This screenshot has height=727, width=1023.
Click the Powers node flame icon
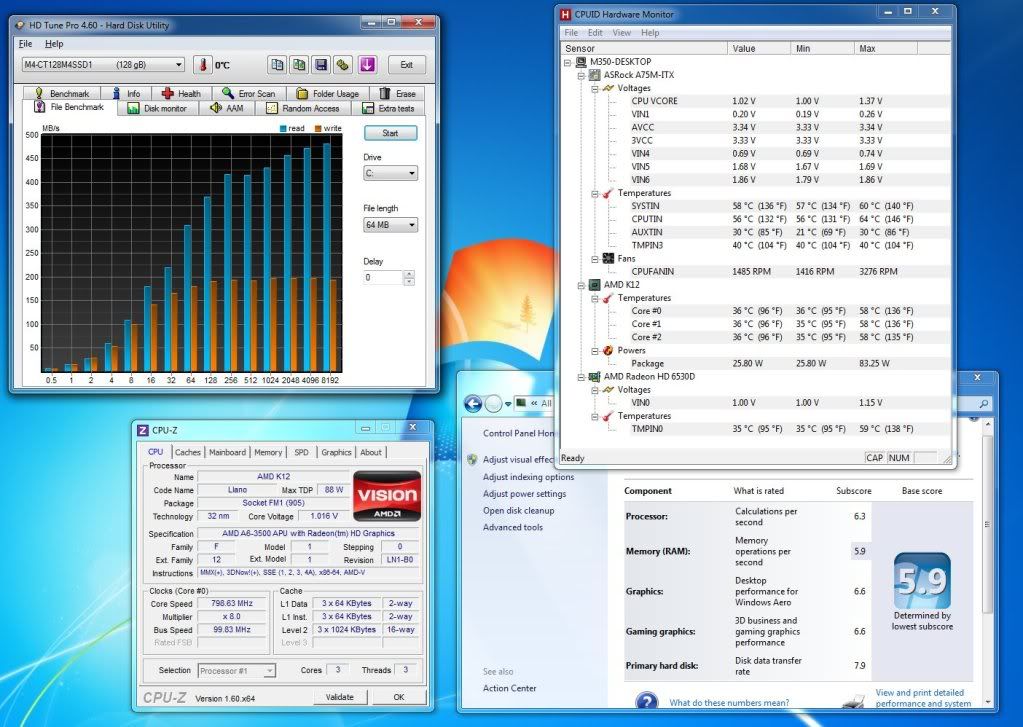click(x=608, y=350)
